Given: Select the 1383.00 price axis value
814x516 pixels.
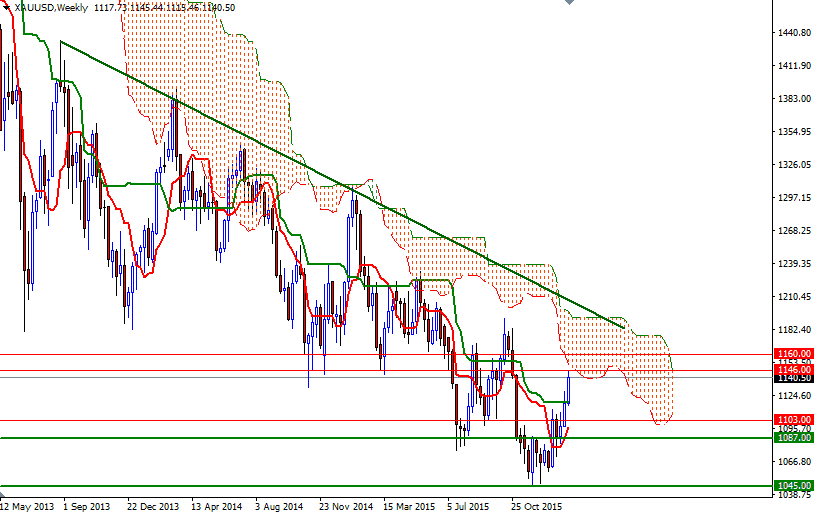Looking at the screenshot, I should tap(793, 99).
